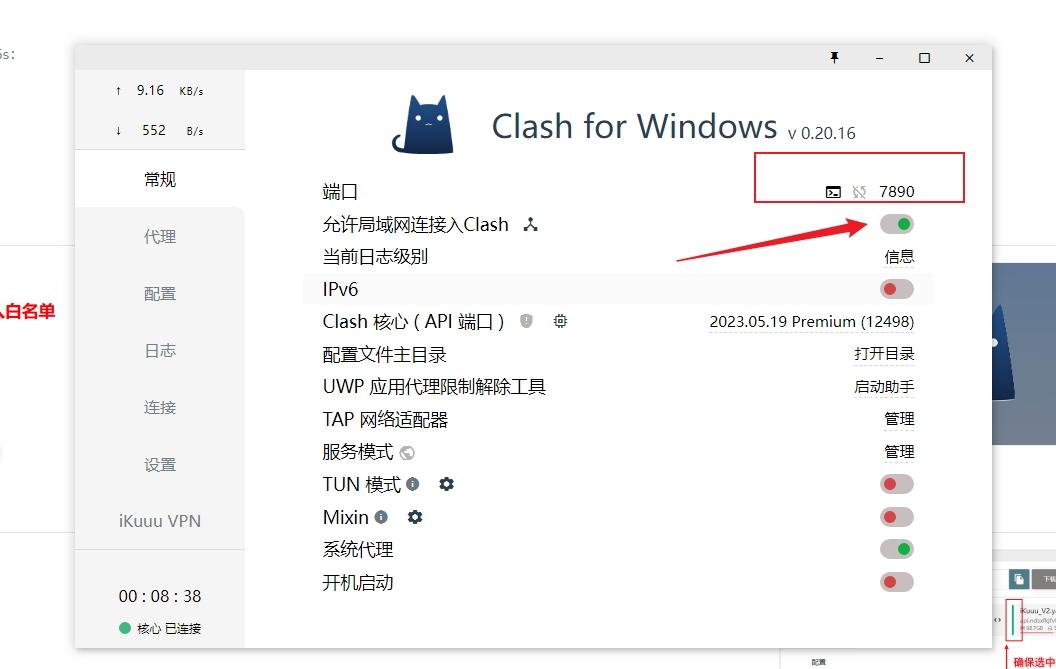Viewport: 1056px width, 669px height.
Task: Select the 连接 tab
Action: pos(160,408)
